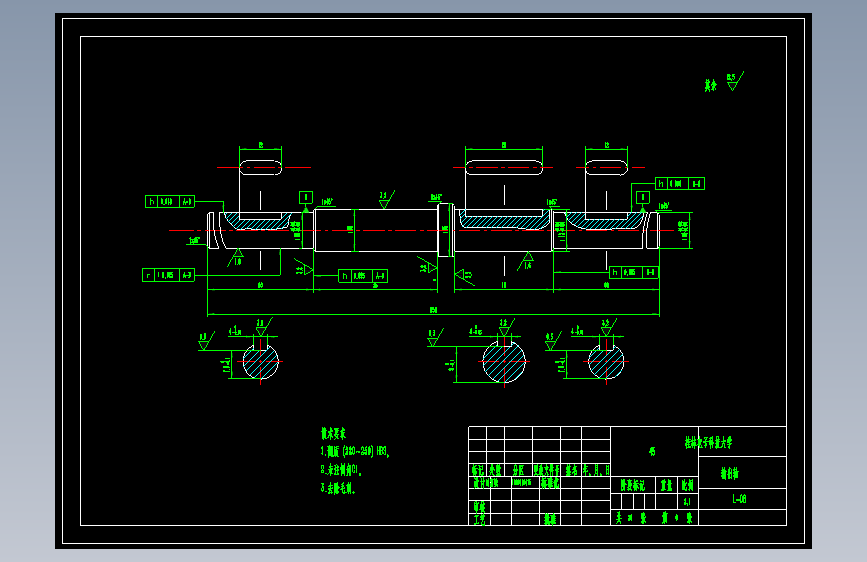This screenshot has height=562, width=867.
Task: Click the 比例 scale header cell
Action: 687,486
